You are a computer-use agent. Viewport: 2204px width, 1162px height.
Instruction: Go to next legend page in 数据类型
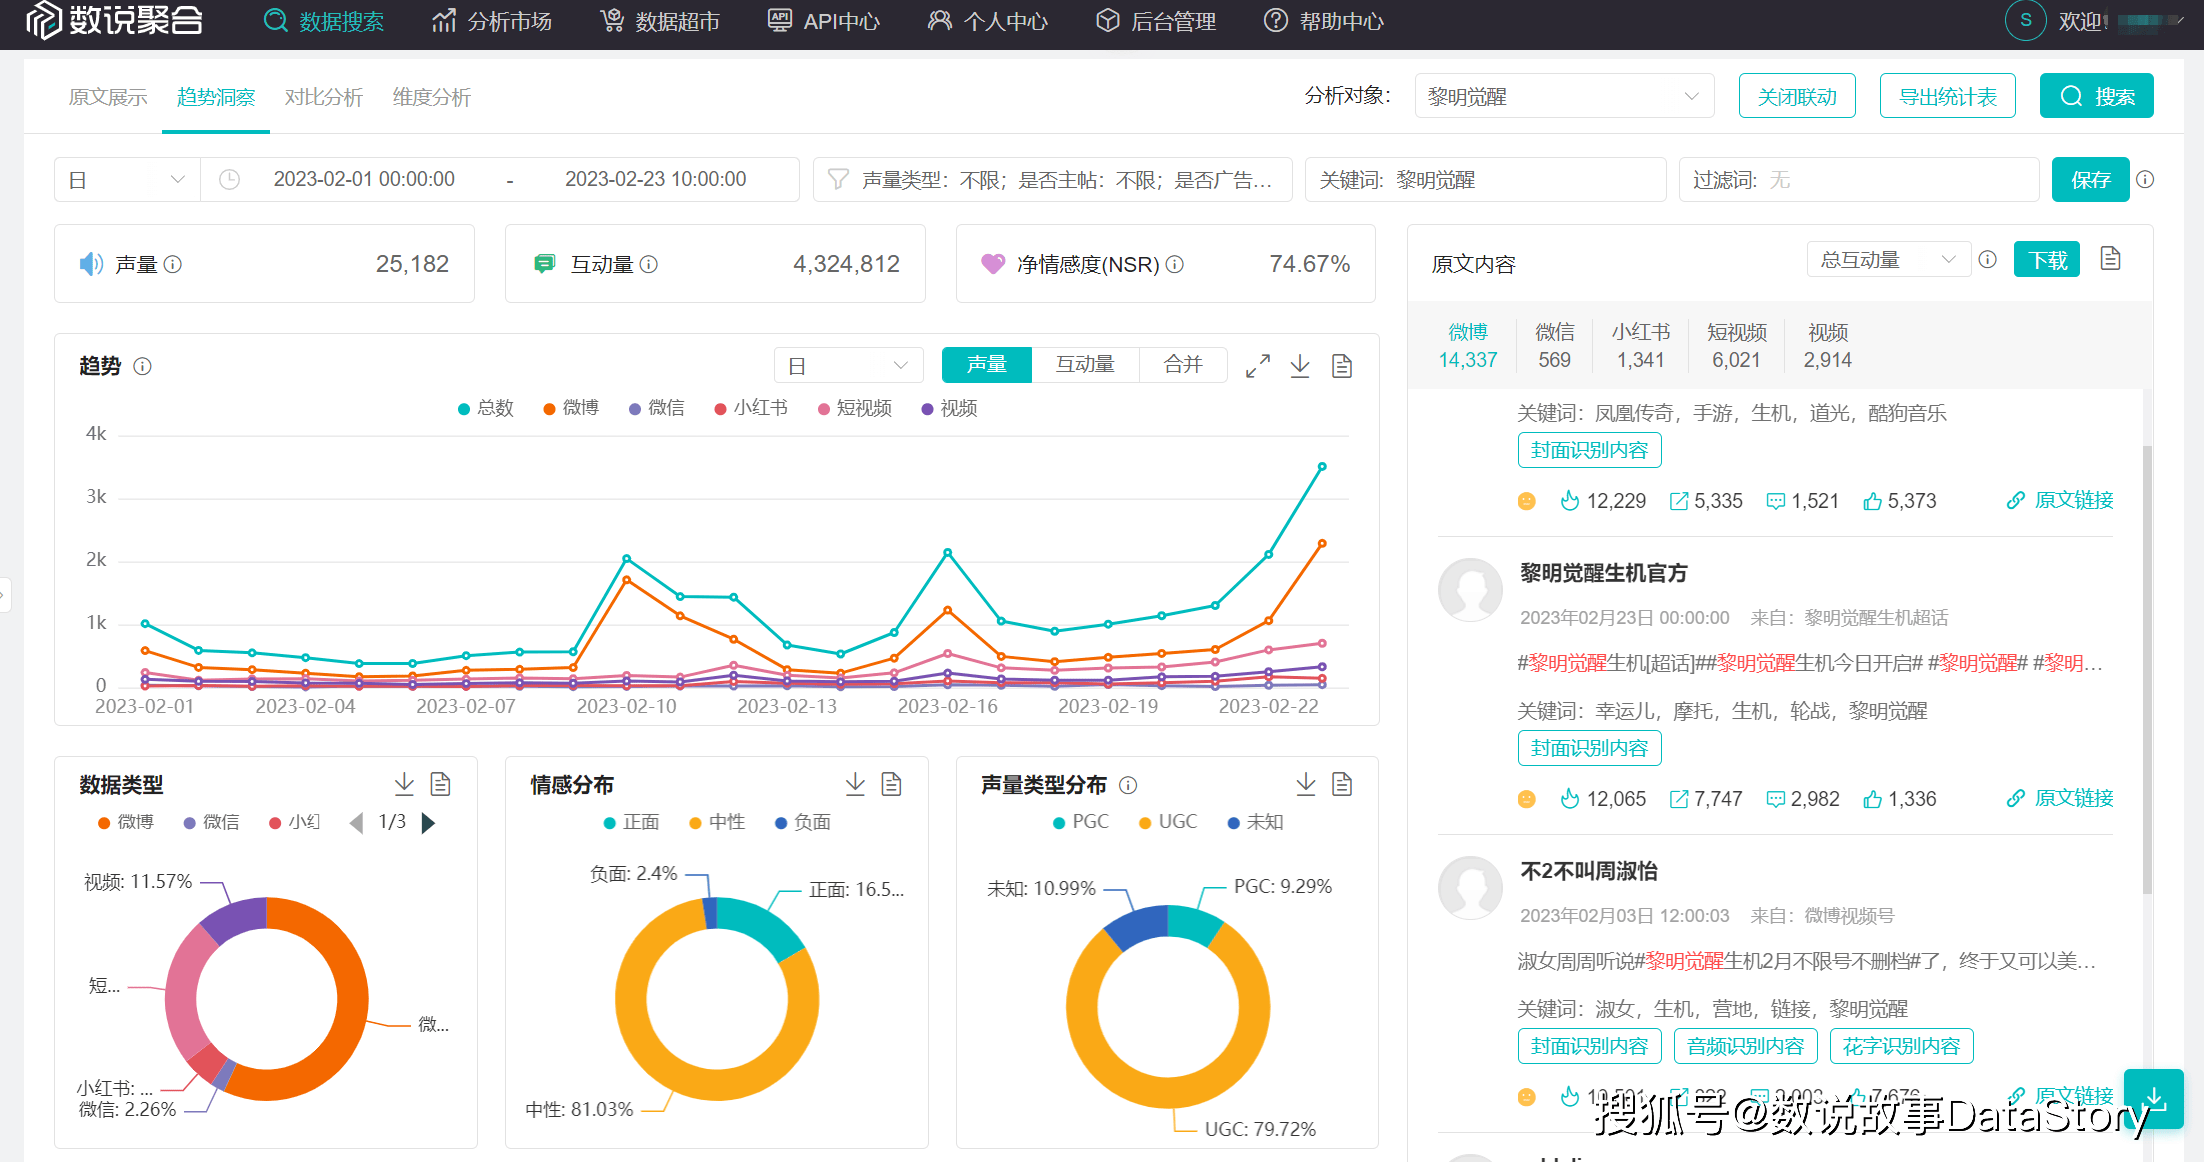[429, 823]
